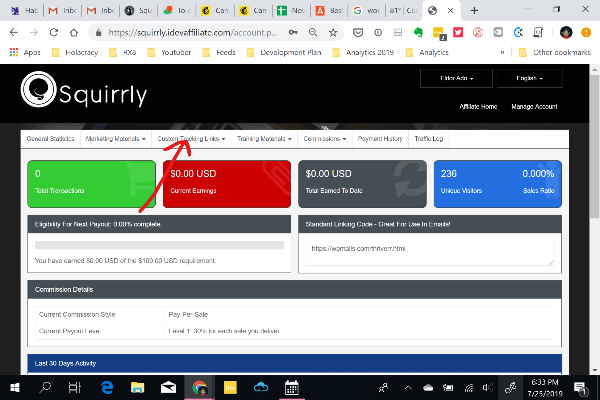The image size is (600, 400).
Task: Click the payout eligibility progress bar
Action: point(159,245)
